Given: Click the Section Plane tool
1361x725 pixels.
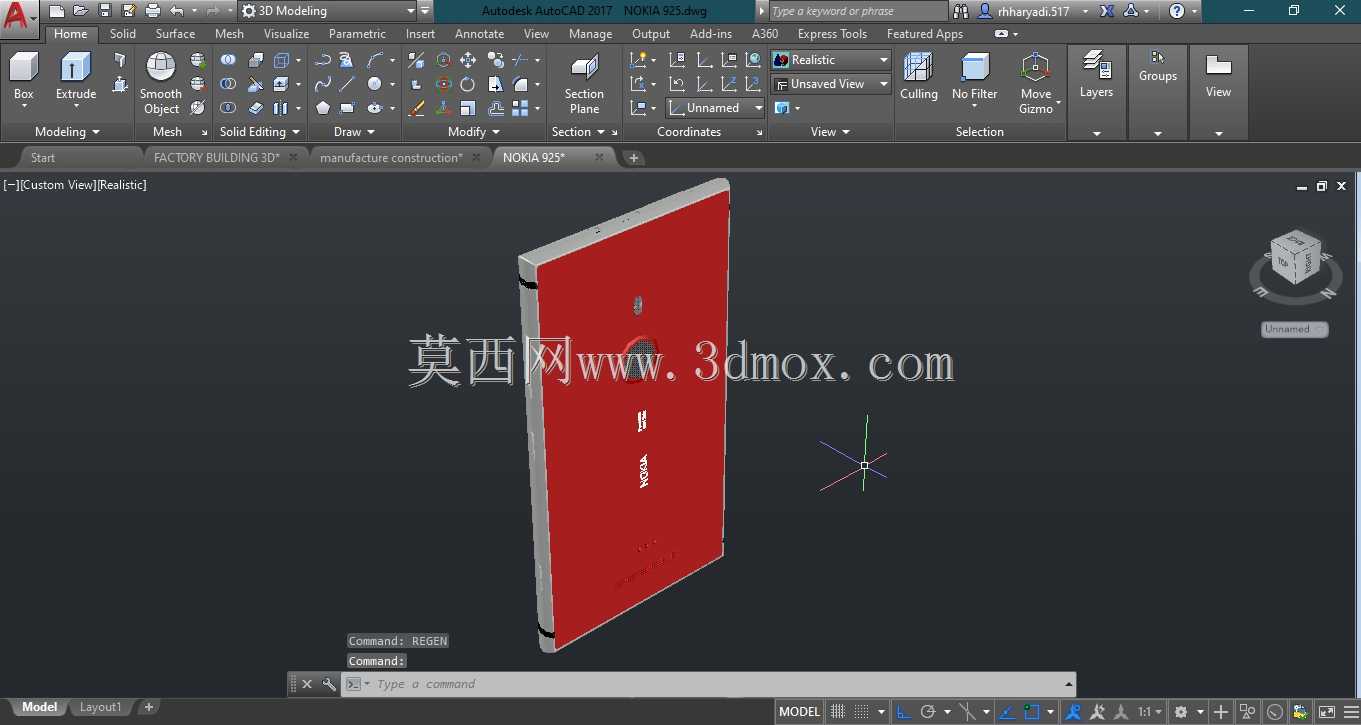Looking at the screenshot, I should tap(584, 84).
